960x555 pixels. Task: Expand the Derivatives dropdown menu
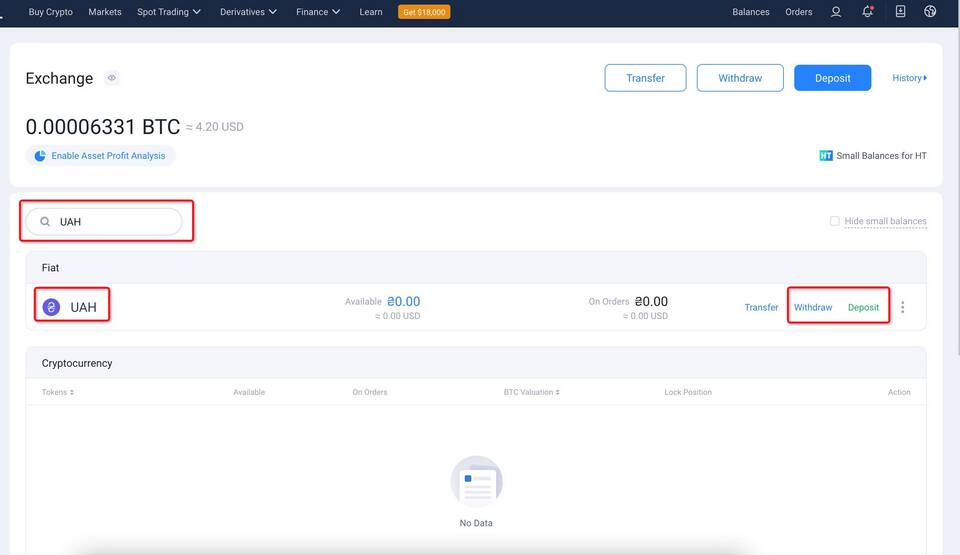pyautogui.click(x=250, y=12)
